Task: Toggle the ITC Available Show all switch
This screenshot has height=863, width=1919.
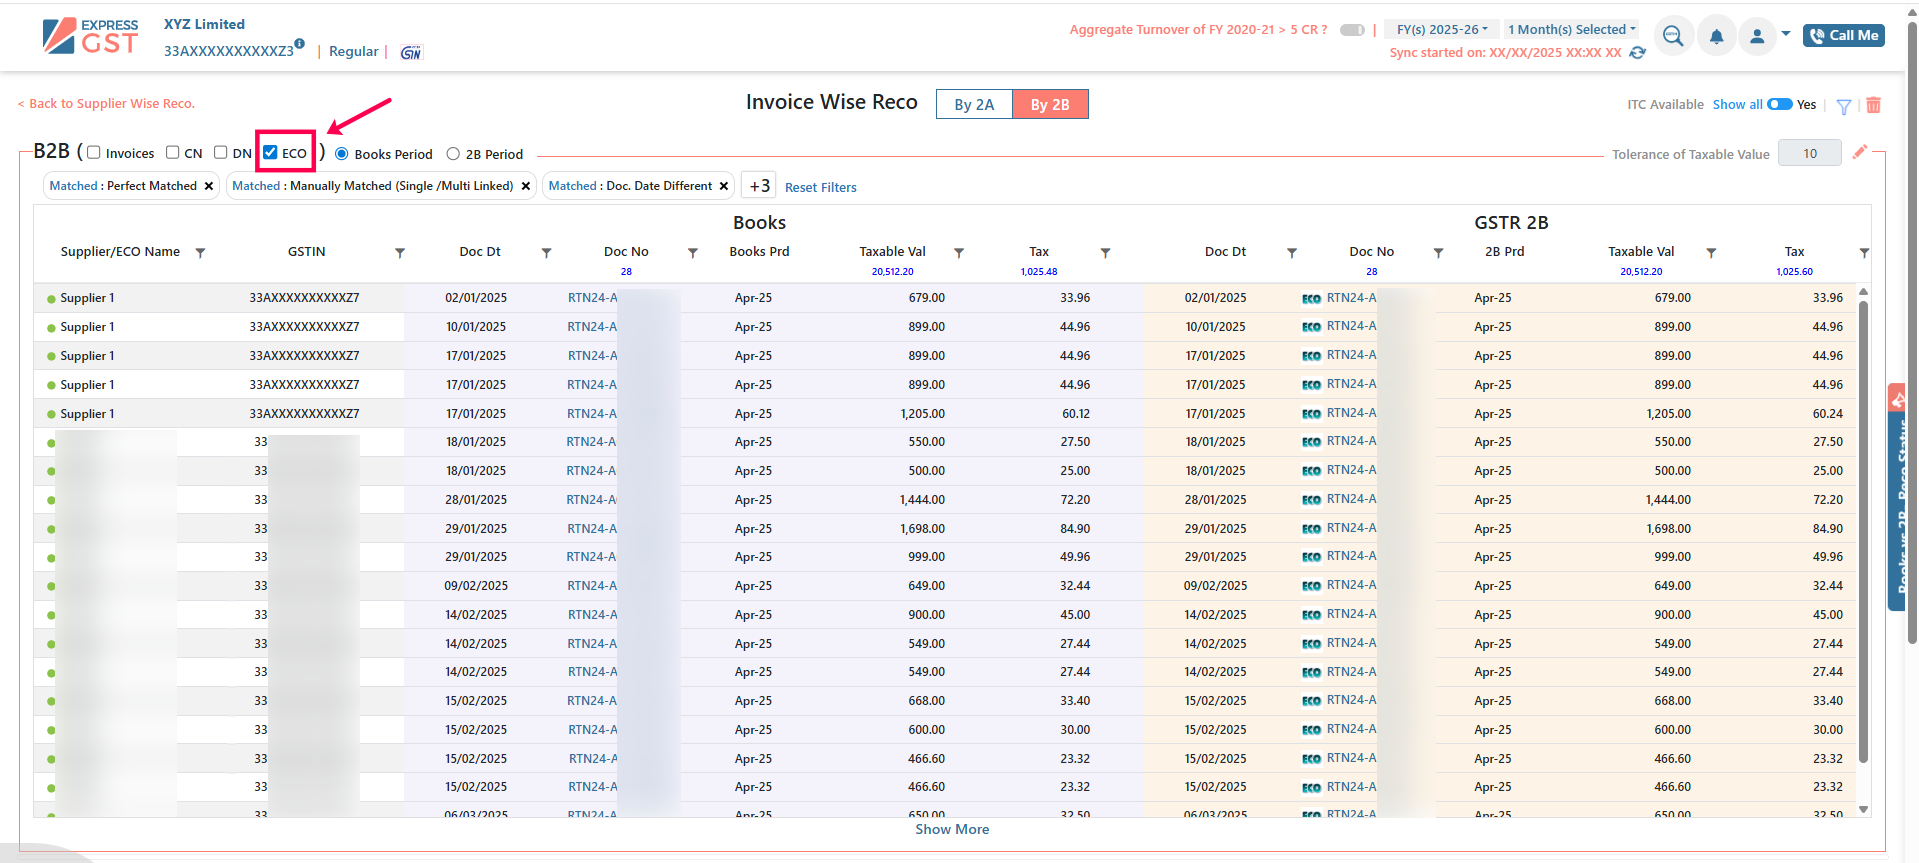Action: pyautogui.click(x=1779, y=104)
